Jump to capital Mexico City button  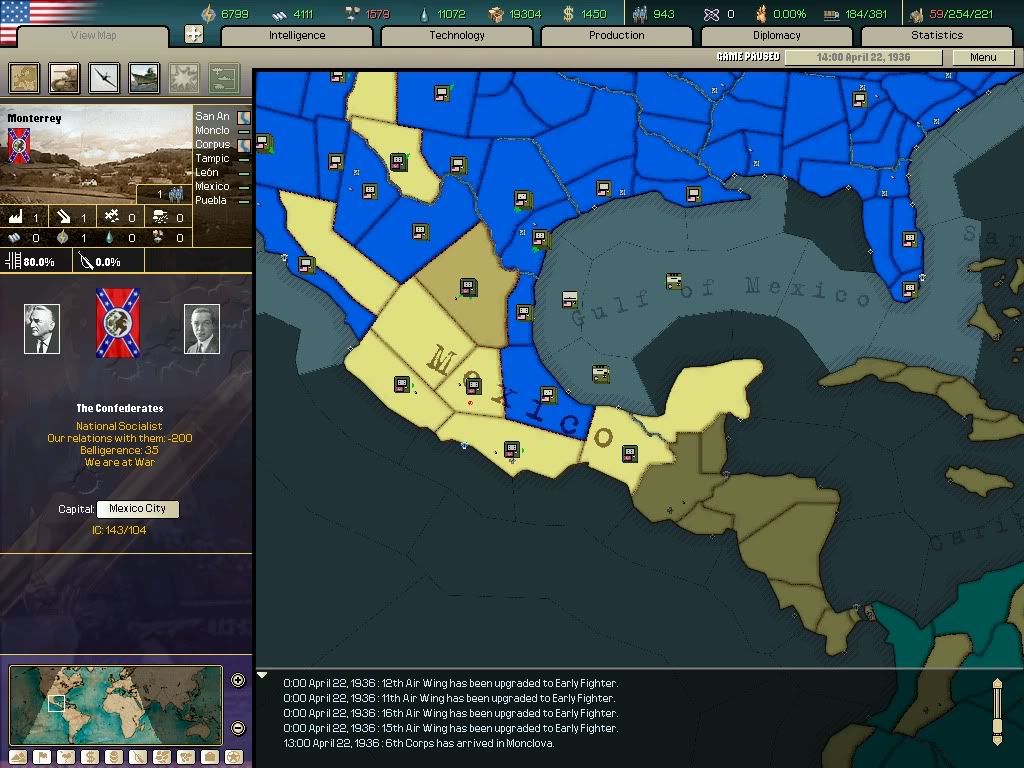pyautogui.click(x=137, y=509)
